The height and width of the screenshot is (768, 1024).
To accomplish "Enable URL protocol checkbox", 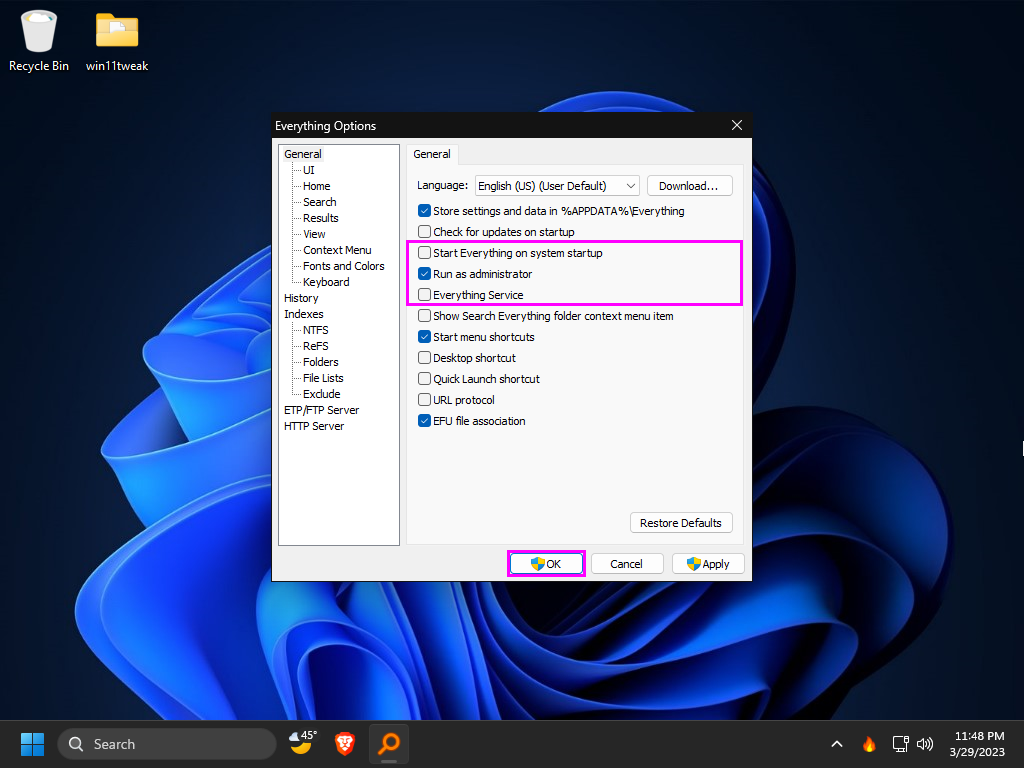I will tap(456, 400).
